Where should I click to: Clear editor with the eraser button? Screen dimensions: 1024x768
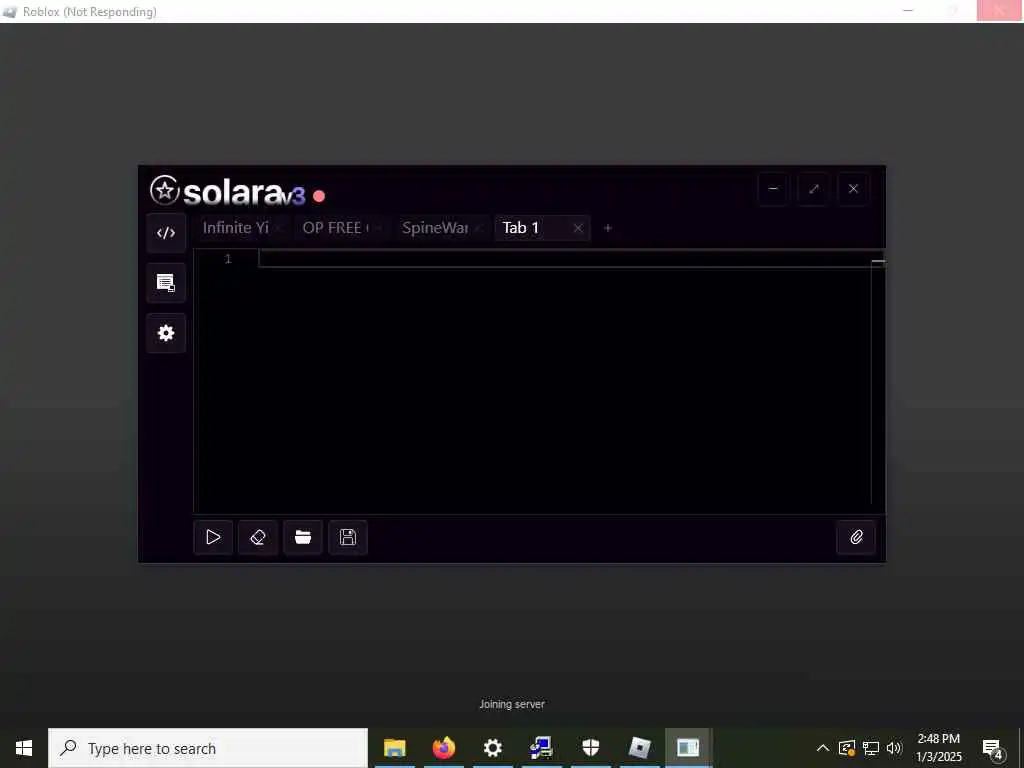point(258,537)
